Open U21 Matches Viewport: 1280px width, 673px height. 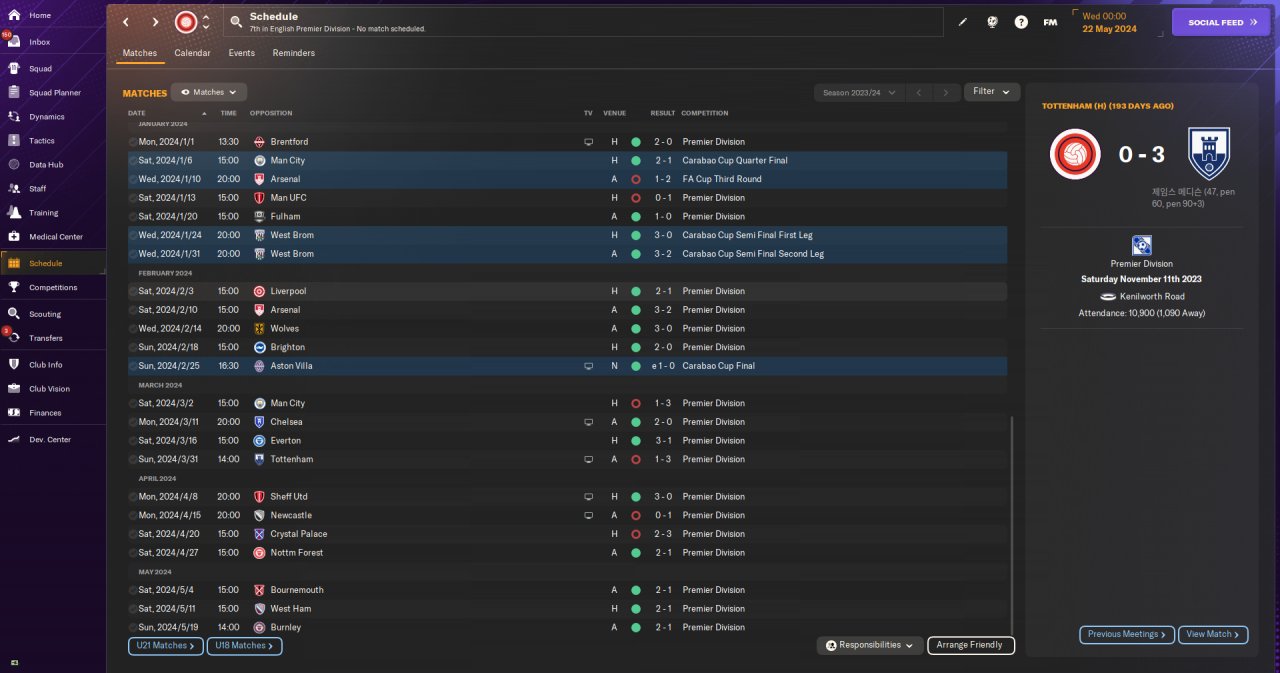click(x=166, y=646)
